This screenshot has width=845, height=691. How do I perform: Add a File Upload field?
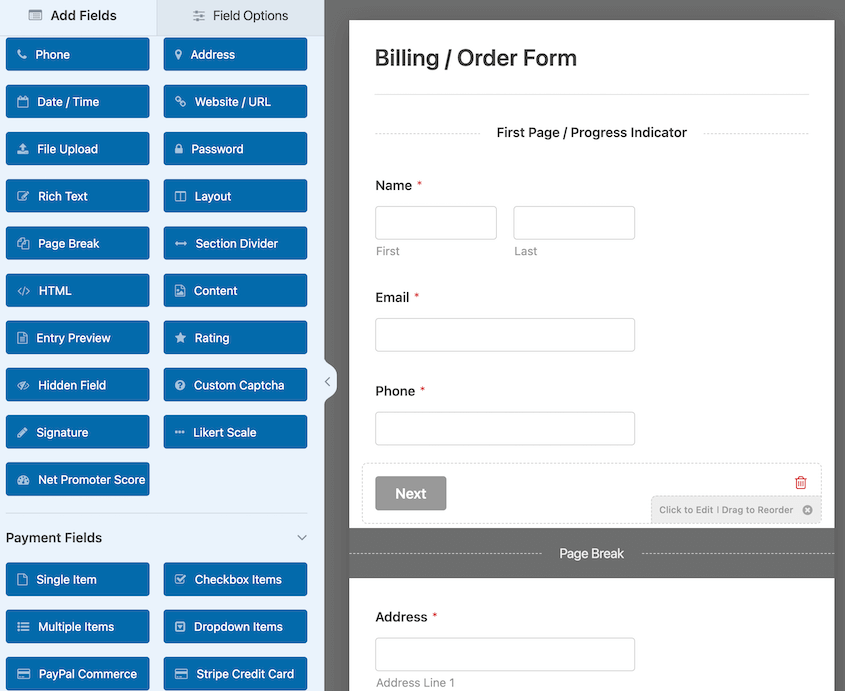click(x=77, y=148)
